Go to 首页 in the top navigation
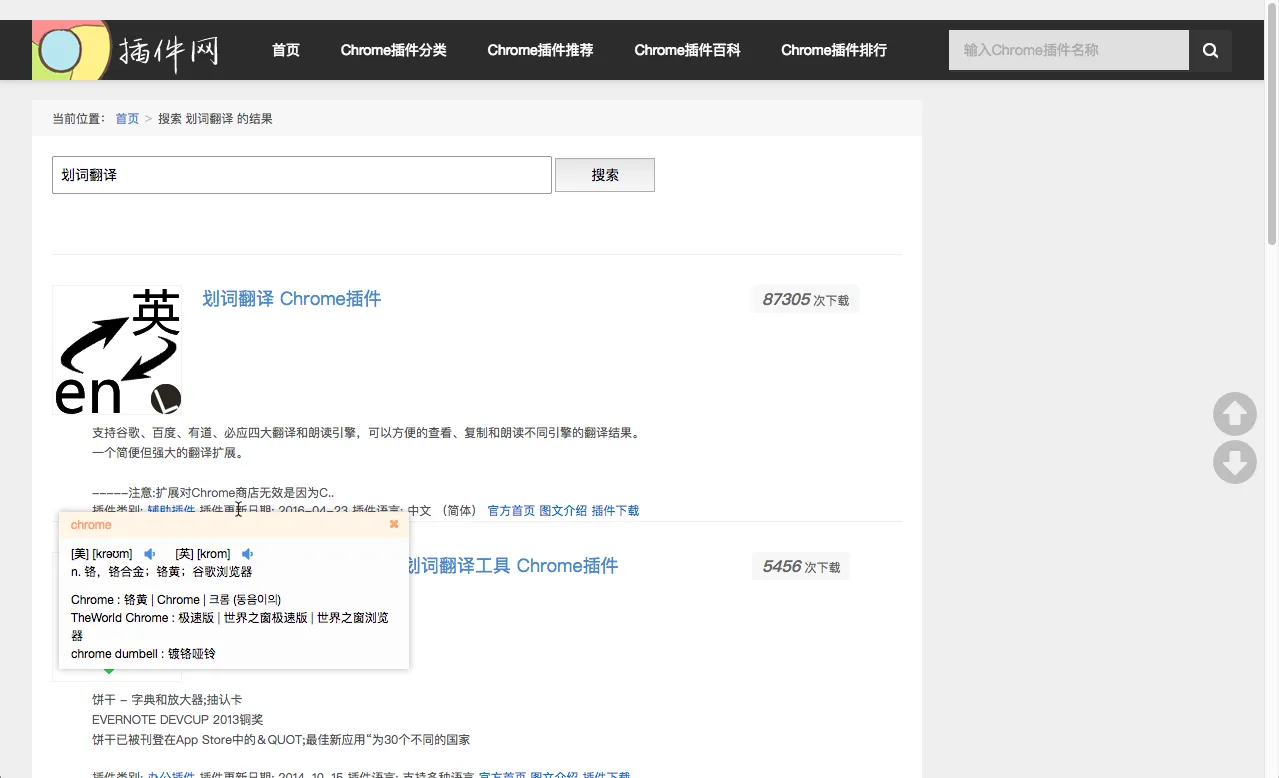This screenshot has height=778, width=1279. pos(286,50)
